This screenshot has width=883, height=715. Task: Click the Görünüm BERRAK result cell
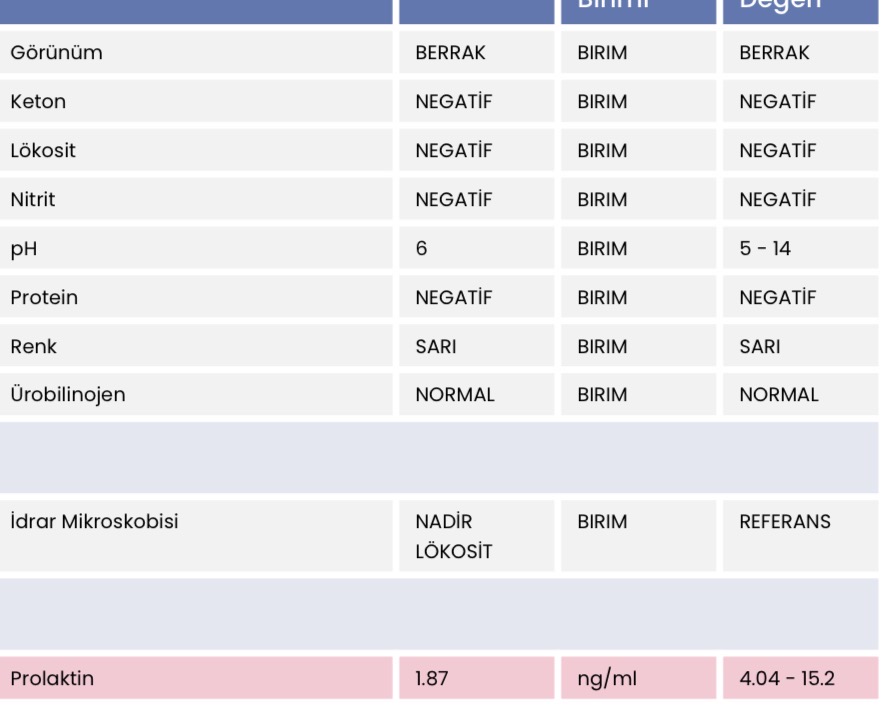tap(476, 52)
